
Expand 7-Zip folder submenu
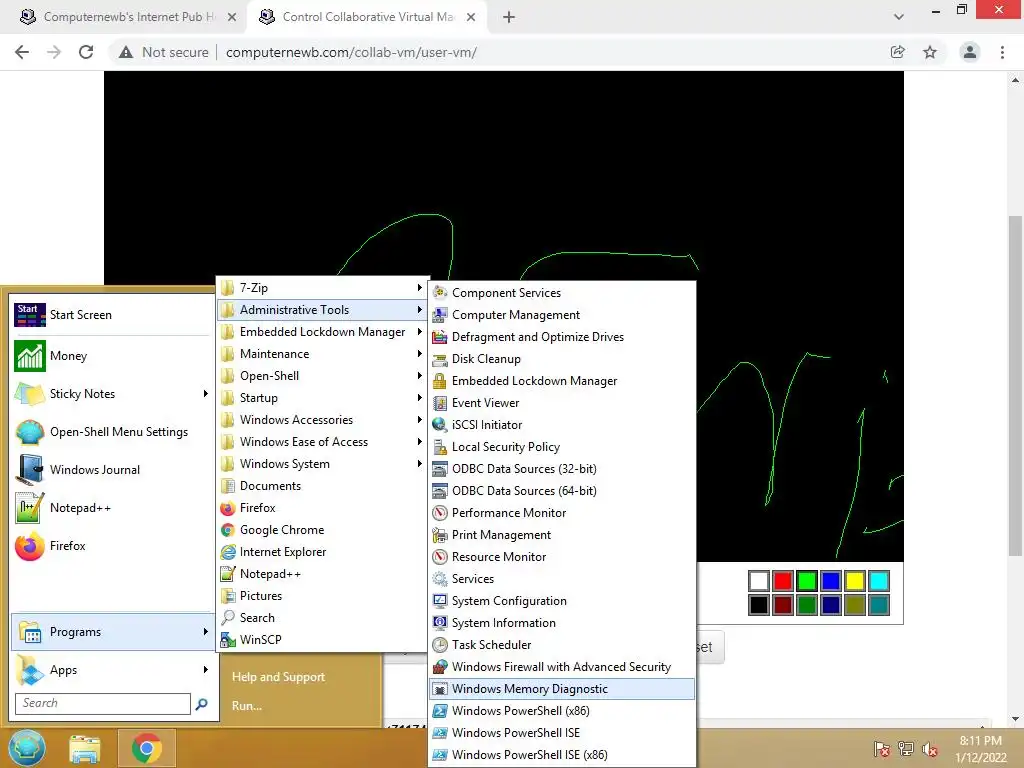(322, 287)
